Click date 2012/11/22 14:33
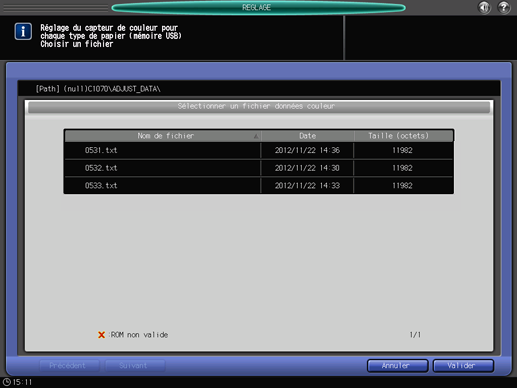Screen dimensions: 517x388 coord(307,186)
